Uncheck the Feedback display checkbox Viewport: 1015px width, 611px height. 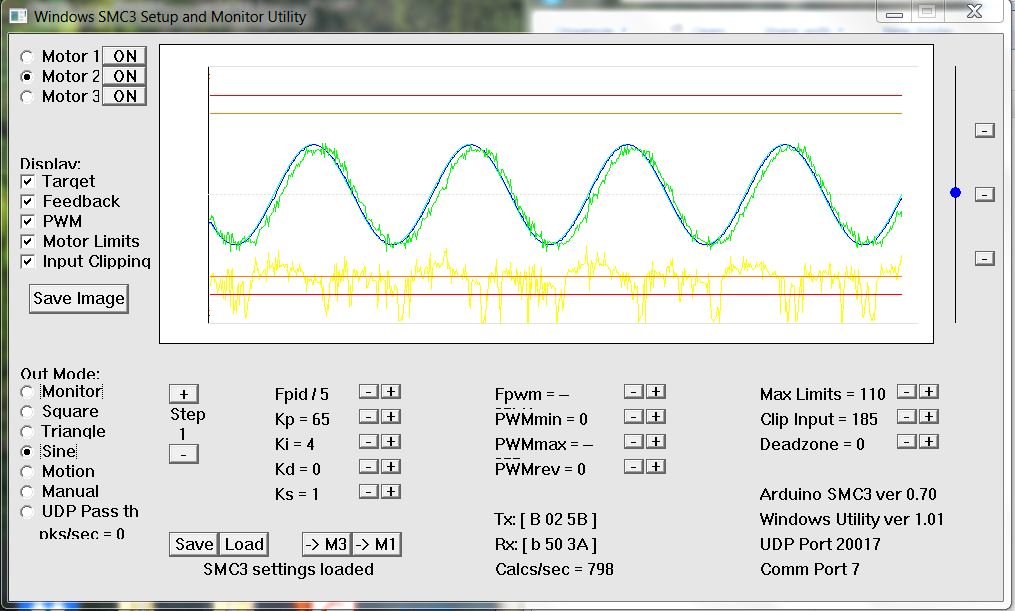(x=28, y=202)
